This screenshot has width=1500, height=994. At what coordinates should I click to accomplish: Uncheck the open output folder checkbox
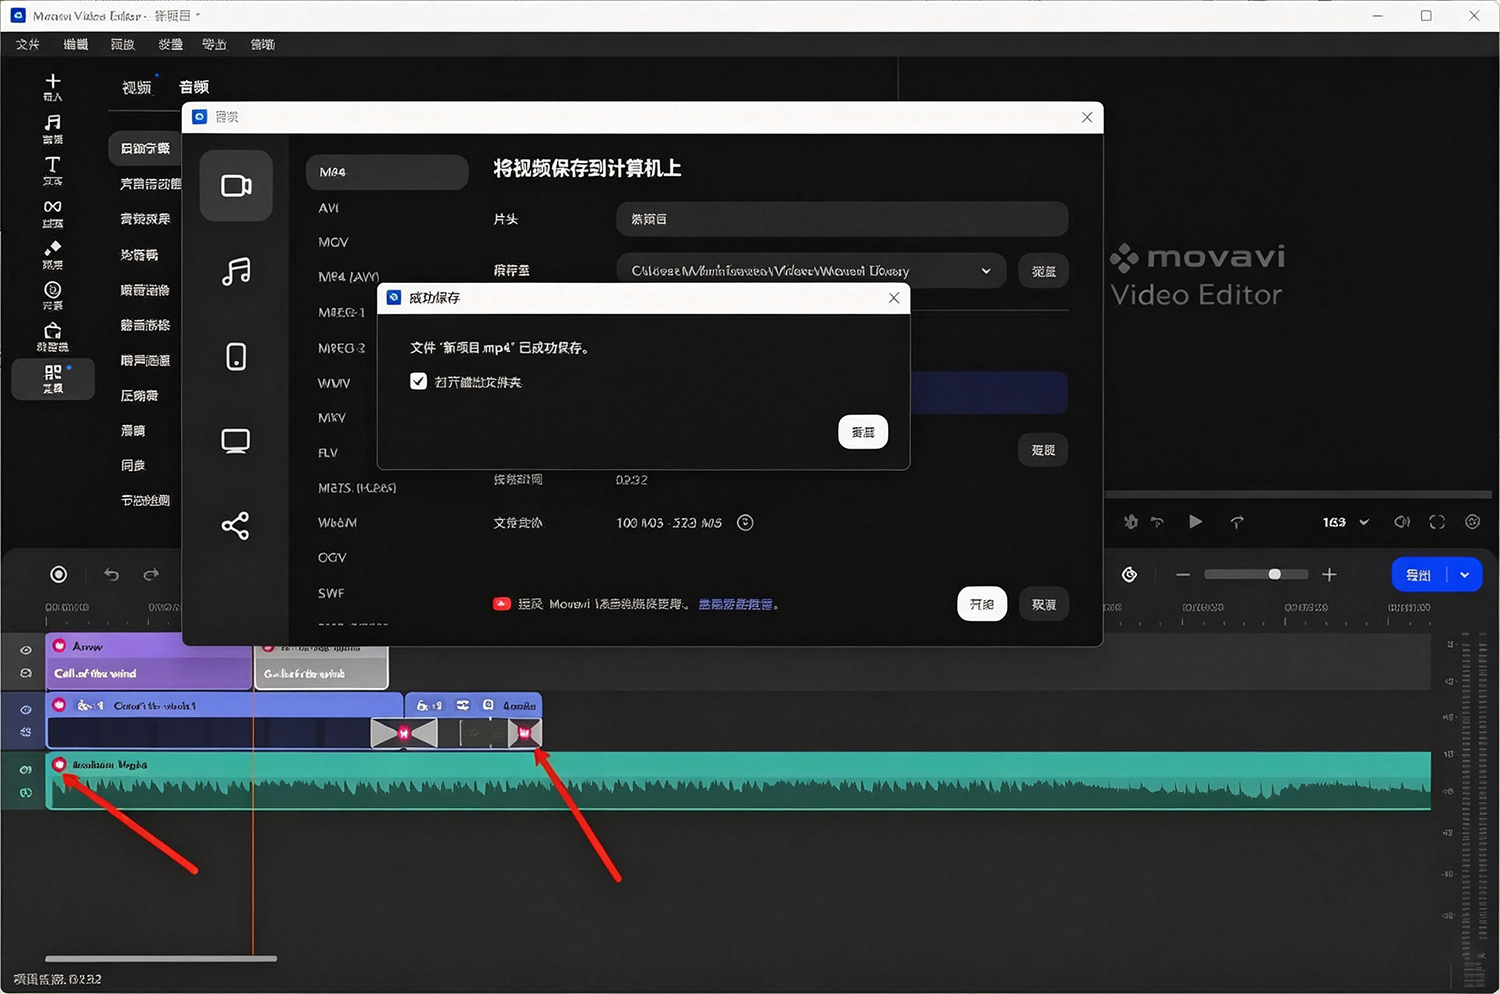(419, 381)
